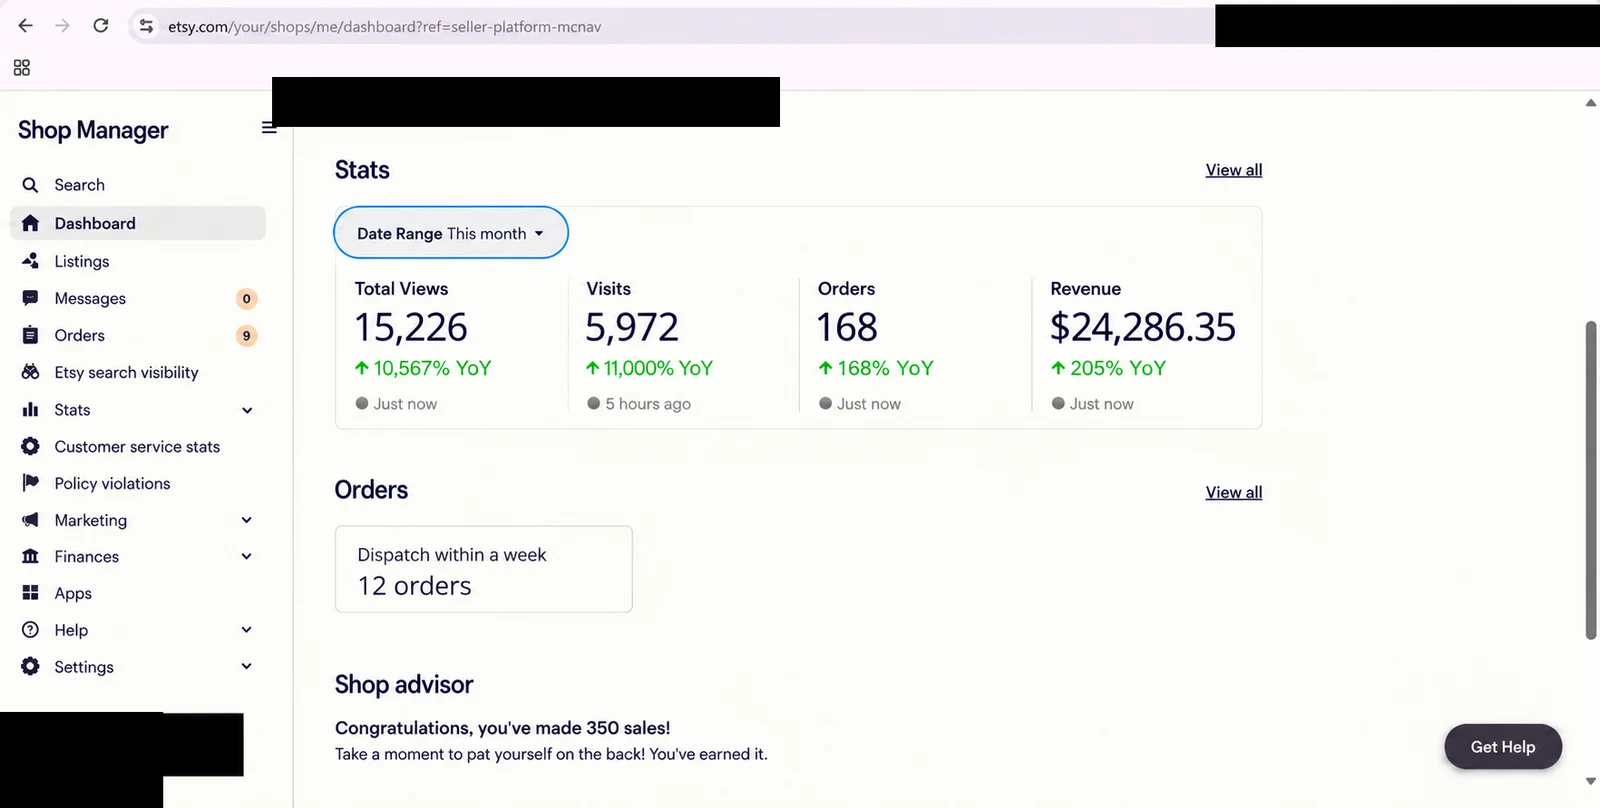Image resolution: width=1600 pixels, height=808 pixels.
Task: Expand the Help submenu chevron
Action: click(x=247, y=630)
